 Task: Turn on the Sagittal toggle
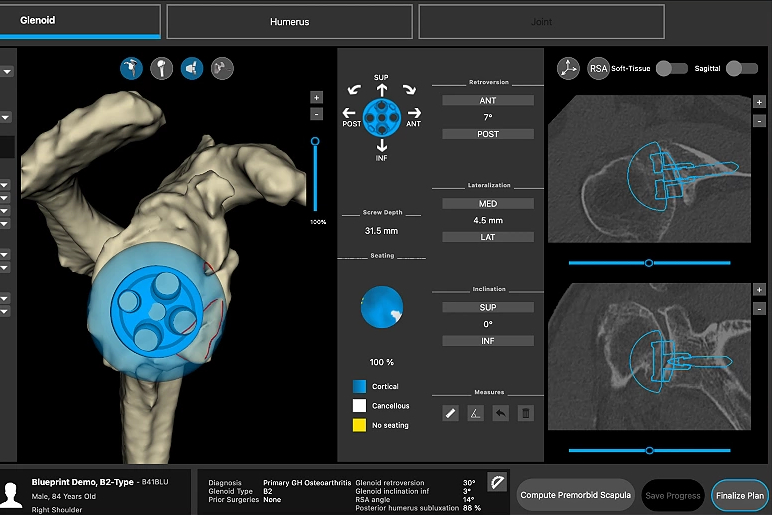pyautogui.click(x=741, y=68)
